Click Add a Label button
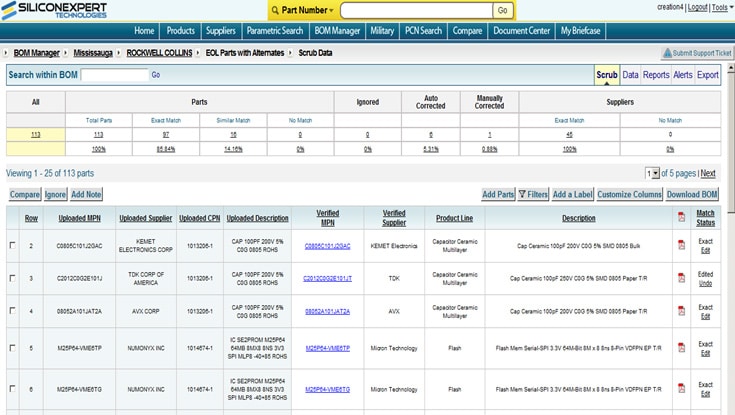The image size is (735, 415). pyautogui.click(x=572, y=194)
